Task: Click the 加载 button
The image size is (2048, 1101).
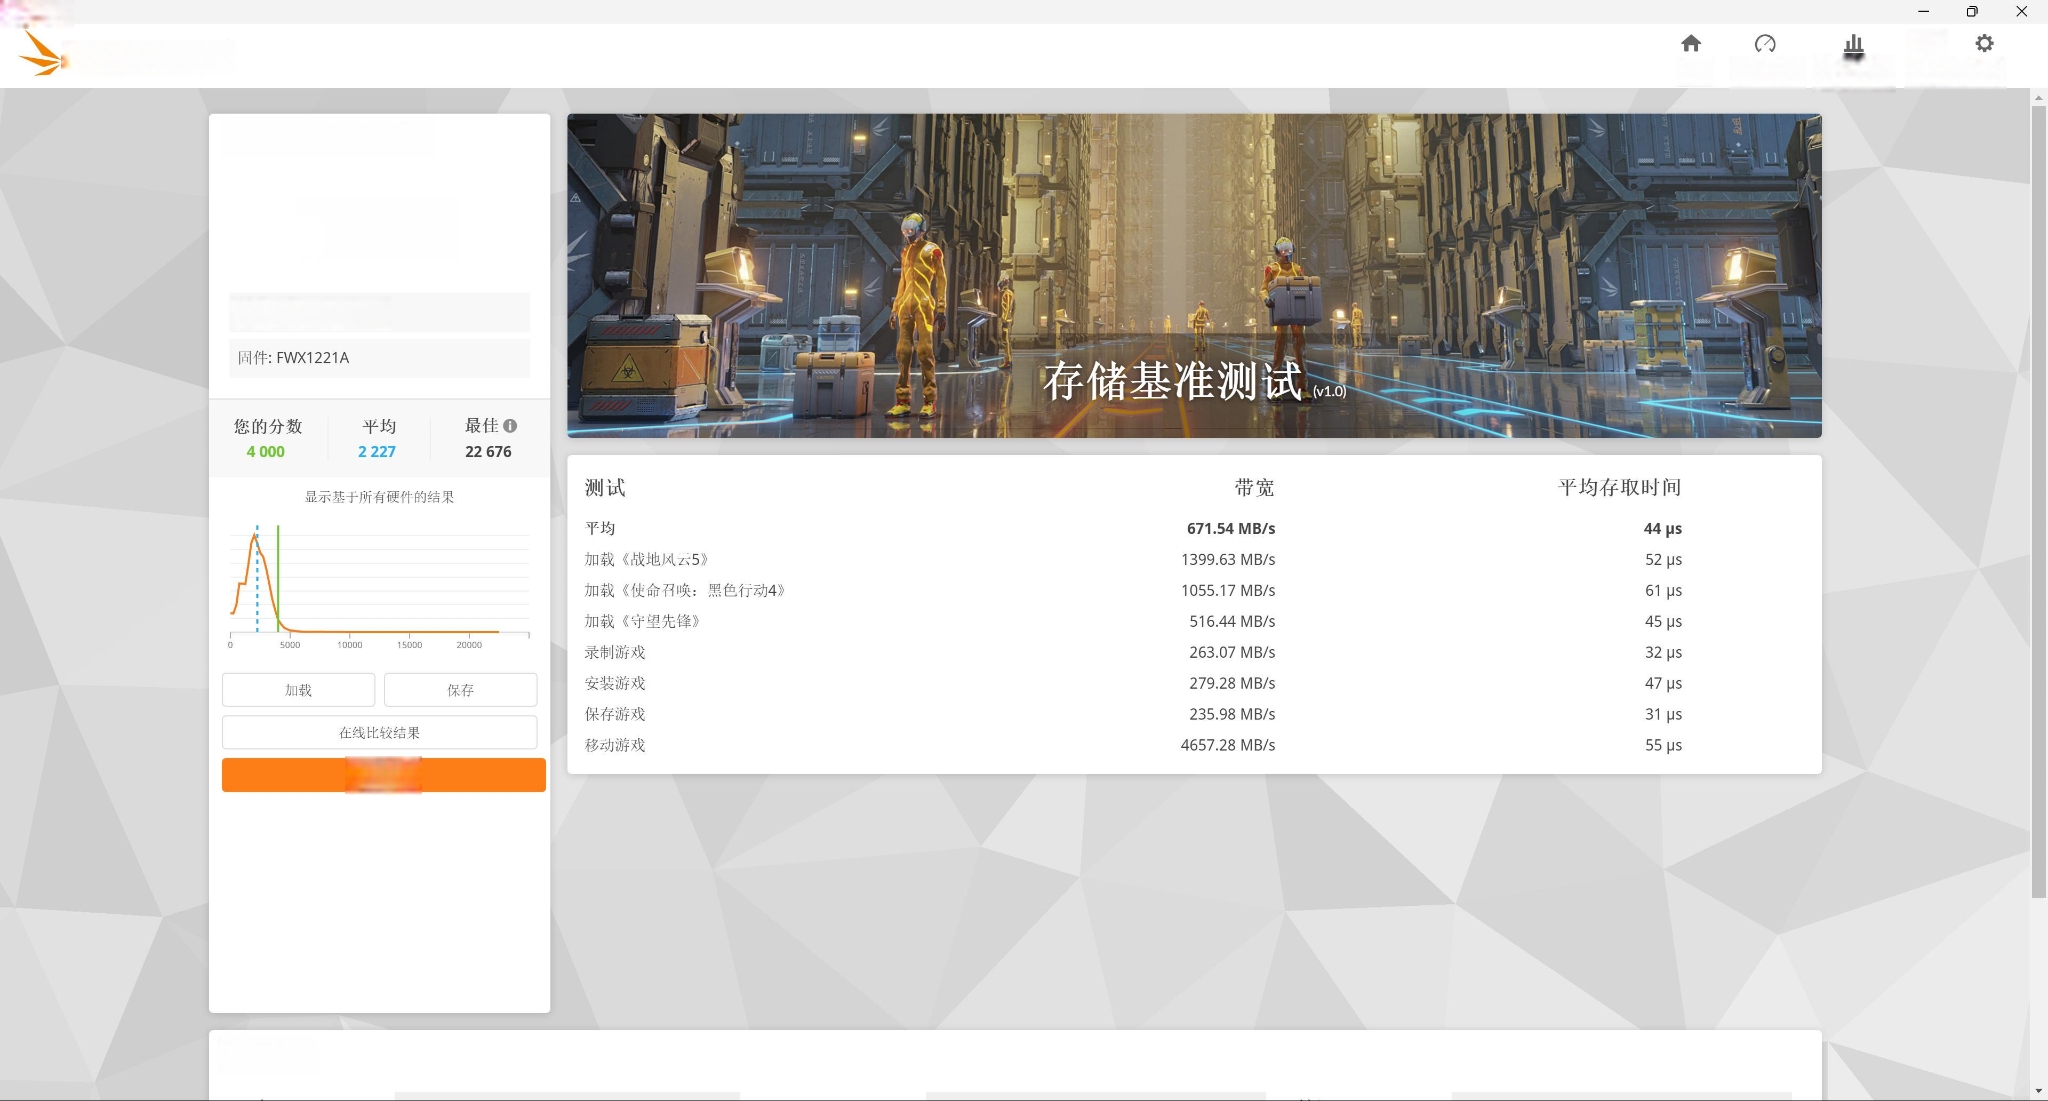Action: [x=298, y=690]
